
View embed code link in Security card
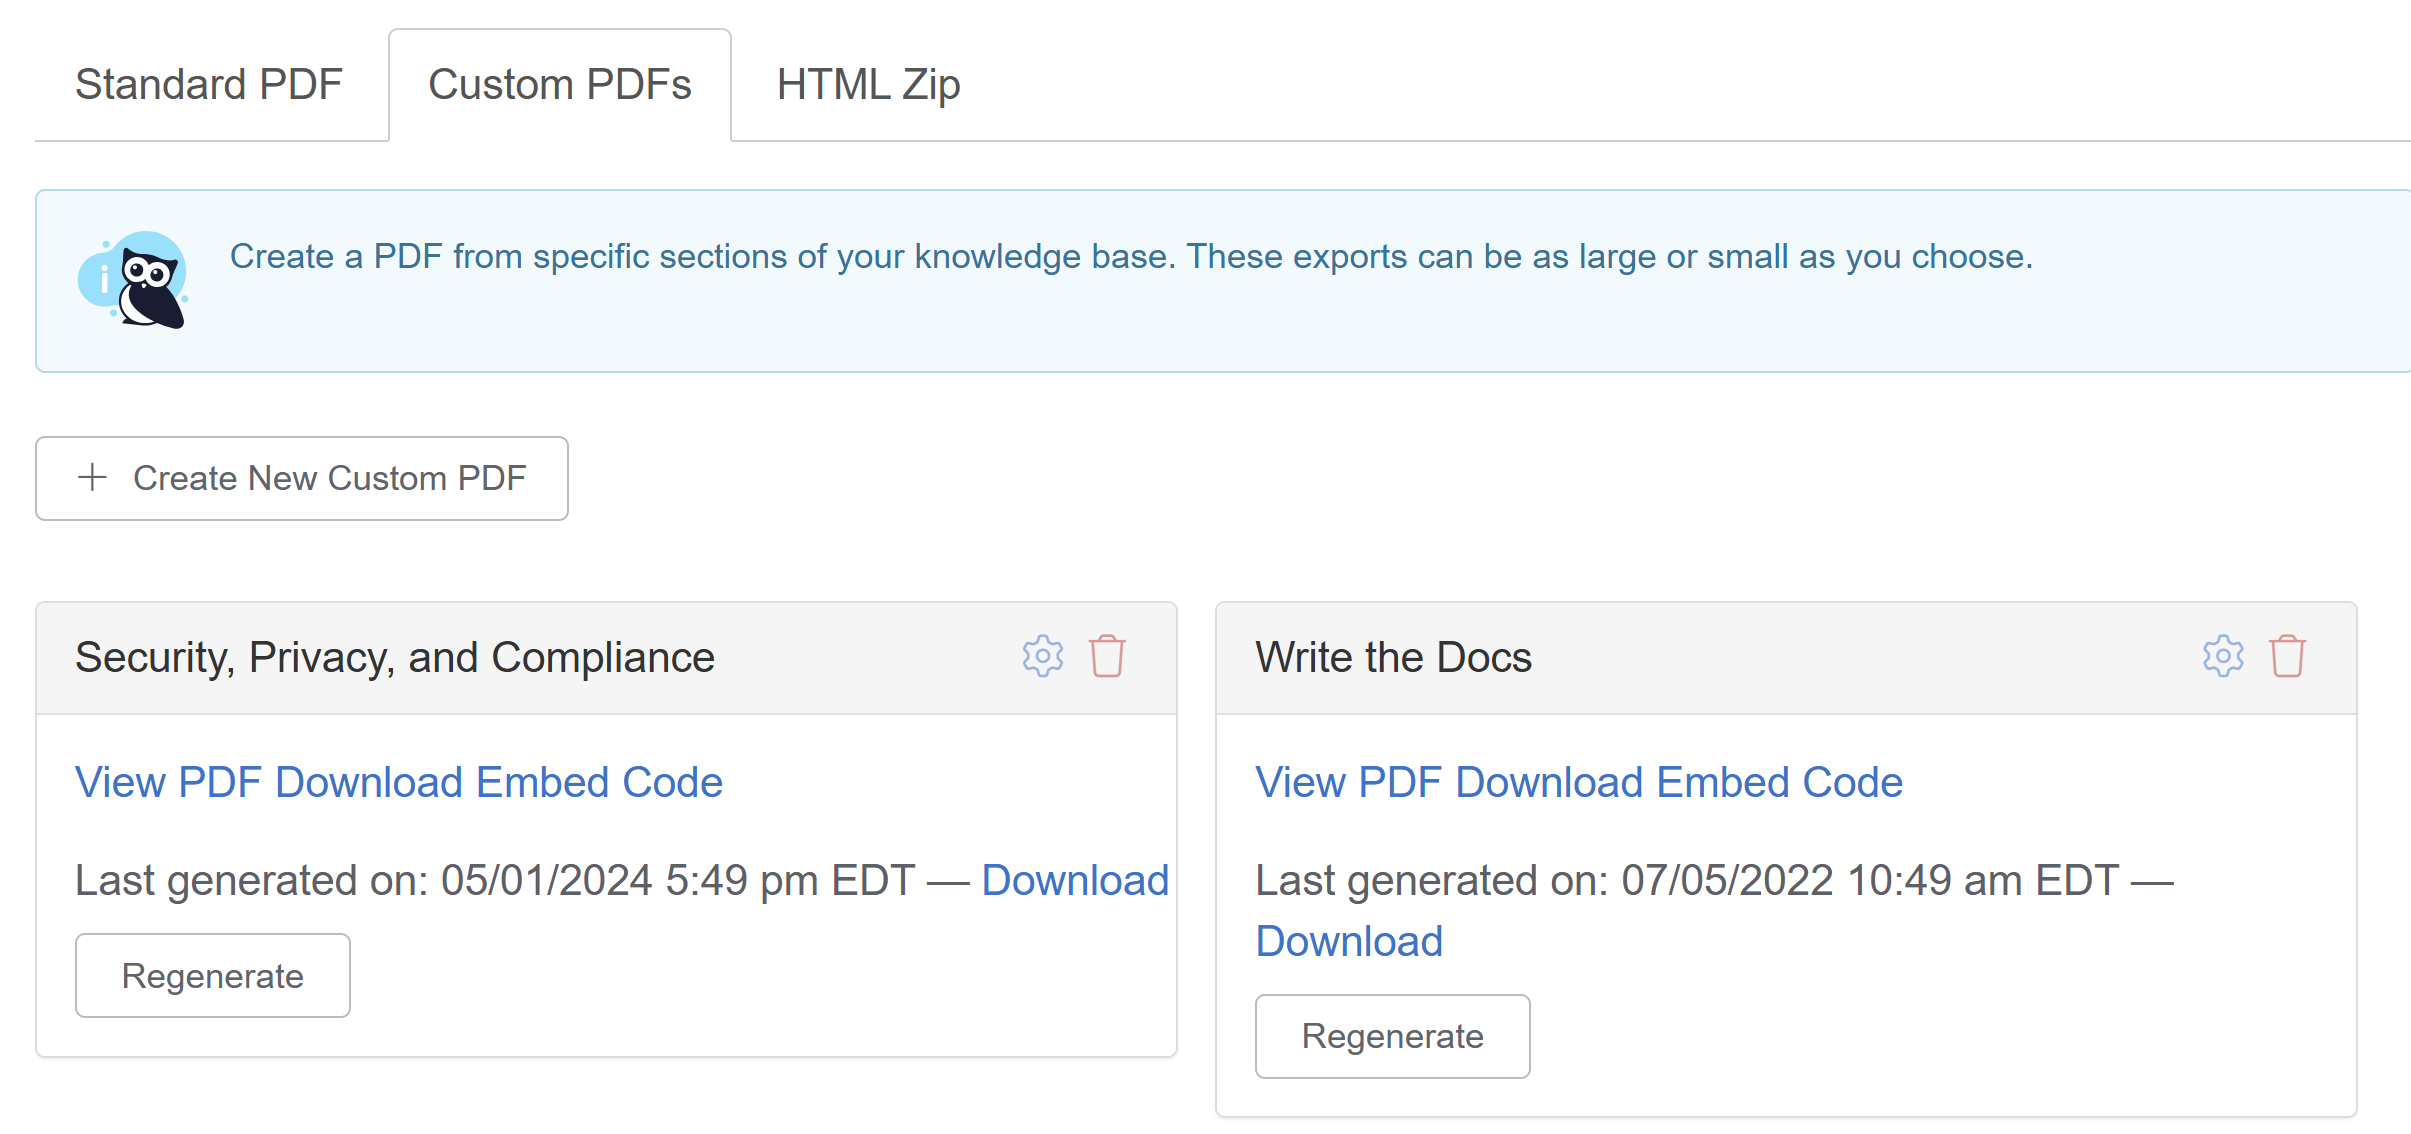coord(398,782)
